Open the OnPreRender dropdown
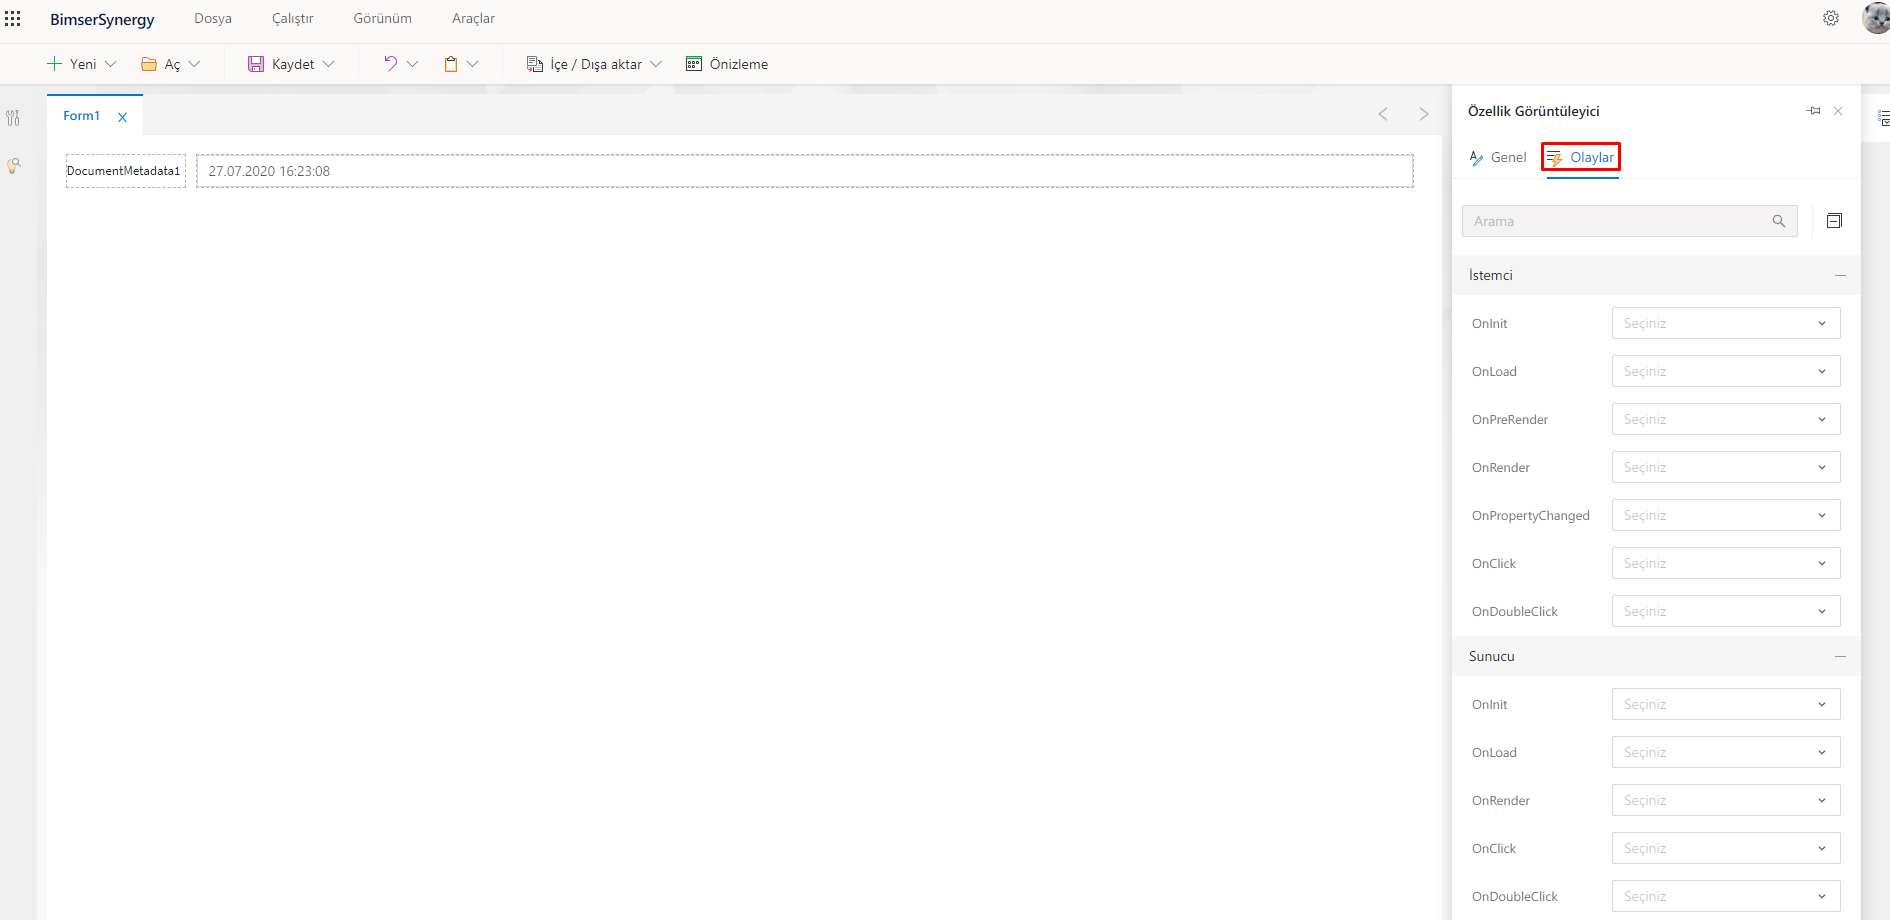Screen dimensions: 1890x920 pos(1726,419)
